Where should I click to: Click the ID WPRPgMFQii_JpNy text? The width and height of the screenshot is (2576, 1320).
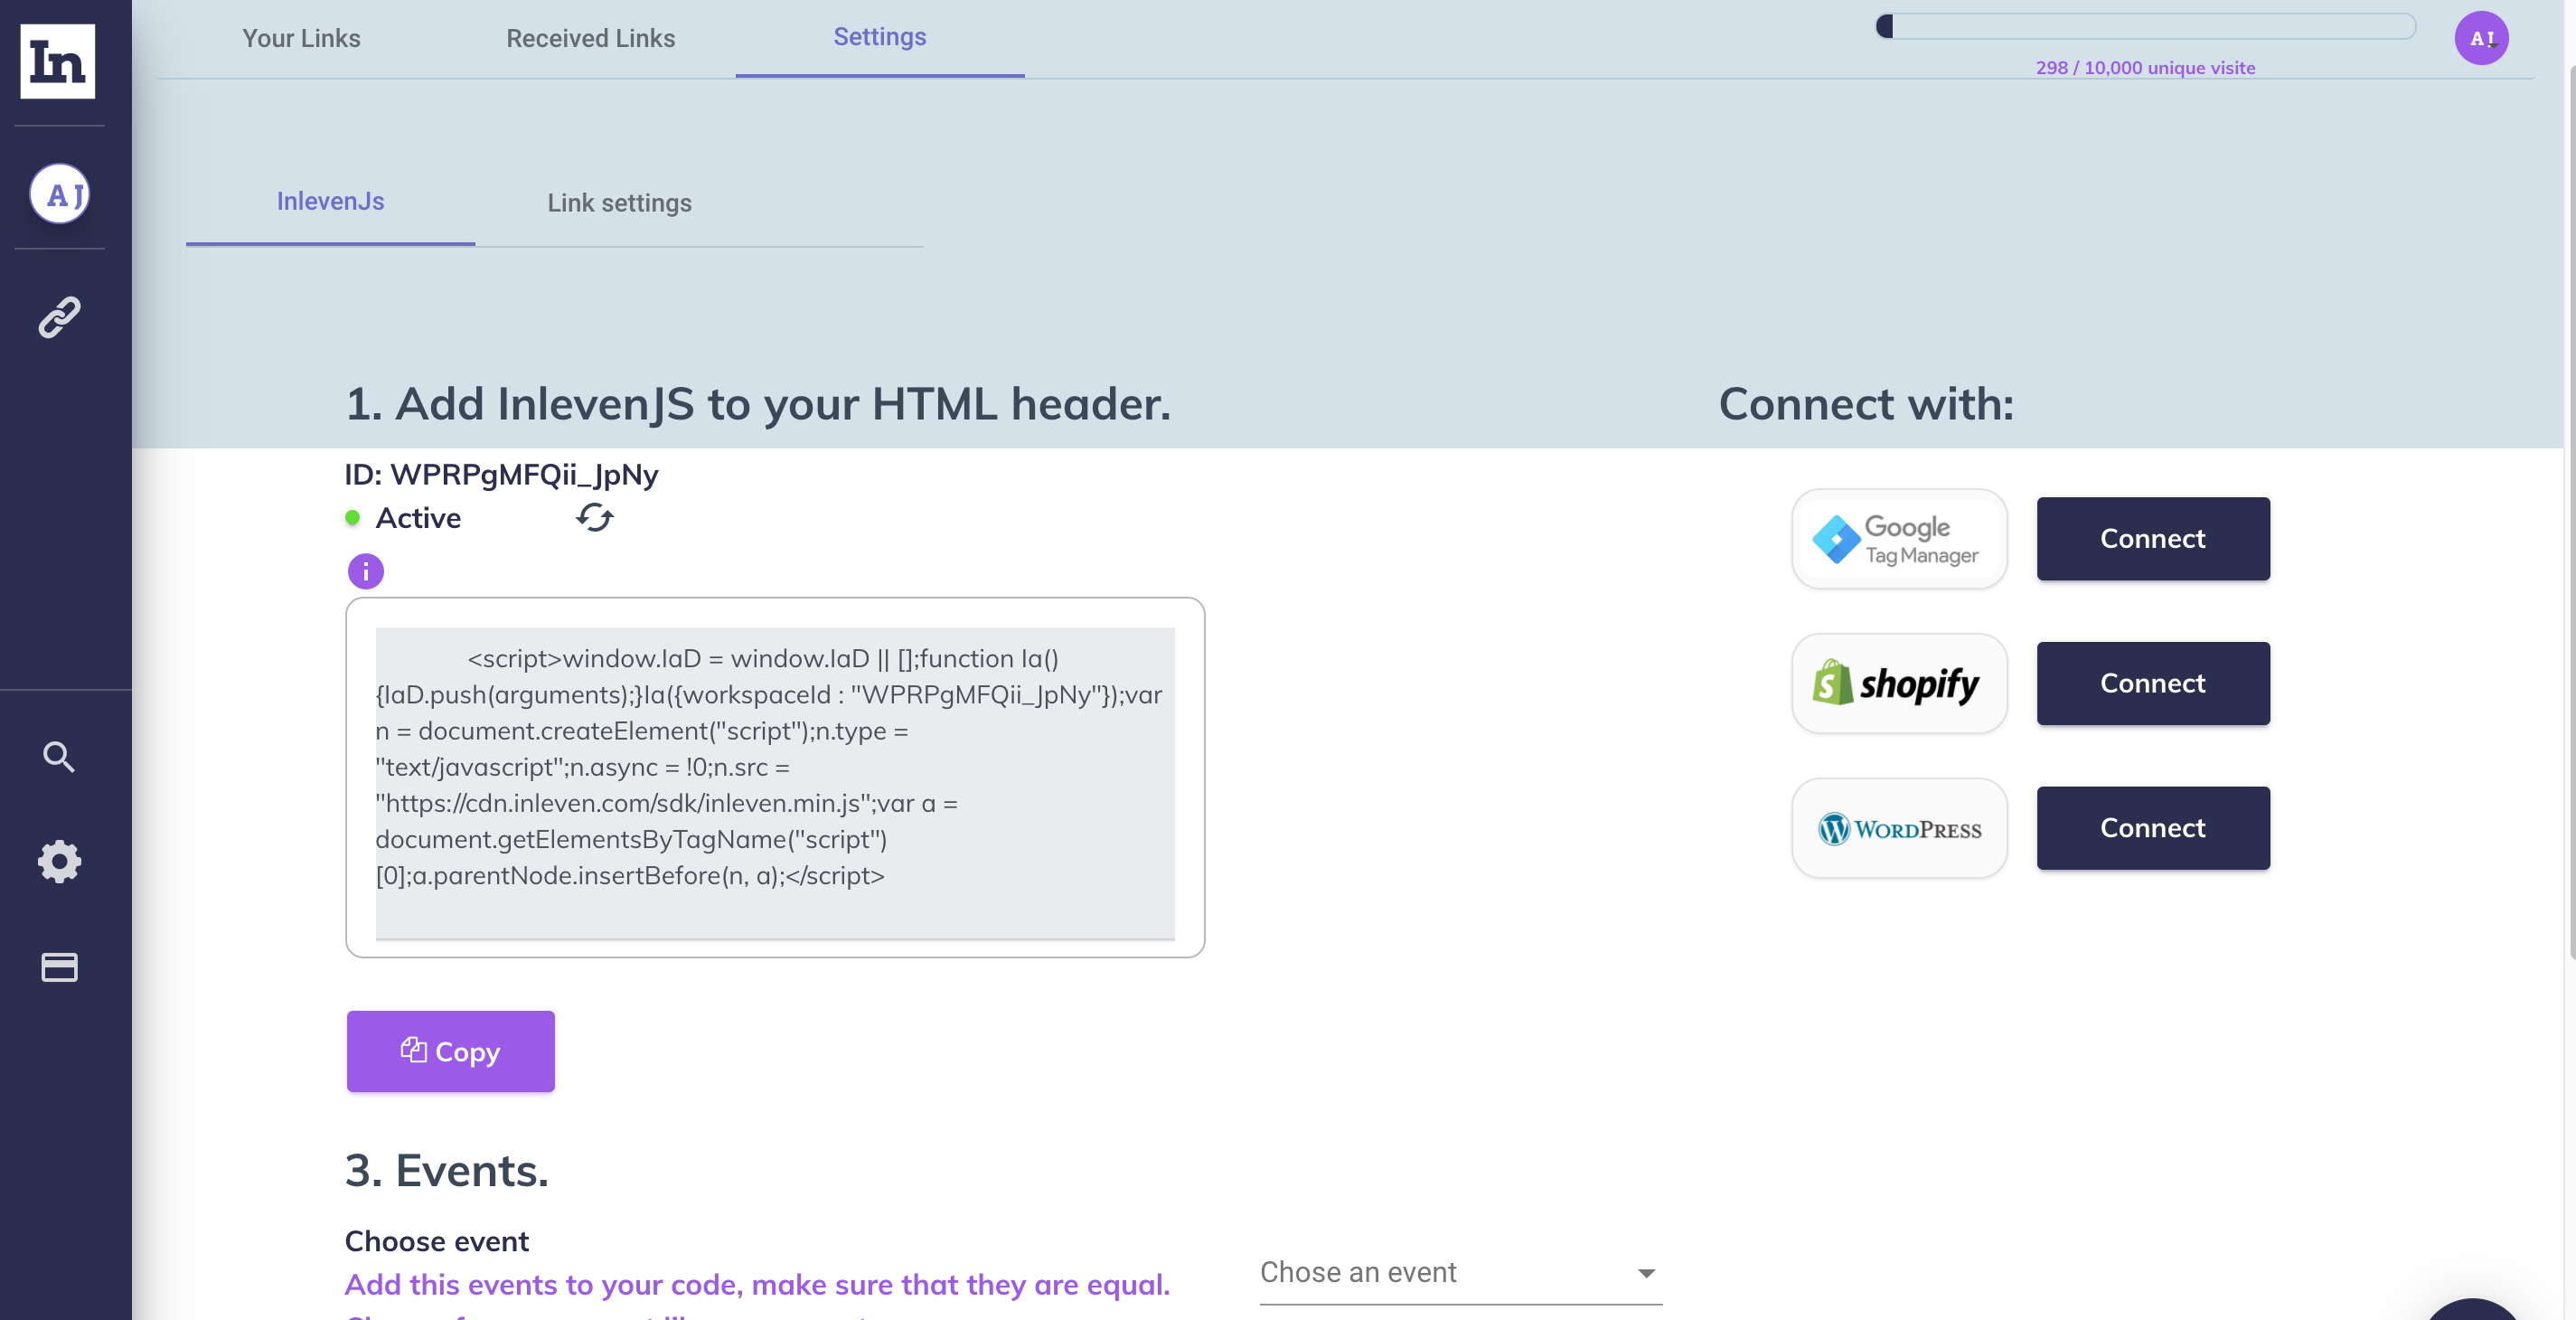click(501, 474)
